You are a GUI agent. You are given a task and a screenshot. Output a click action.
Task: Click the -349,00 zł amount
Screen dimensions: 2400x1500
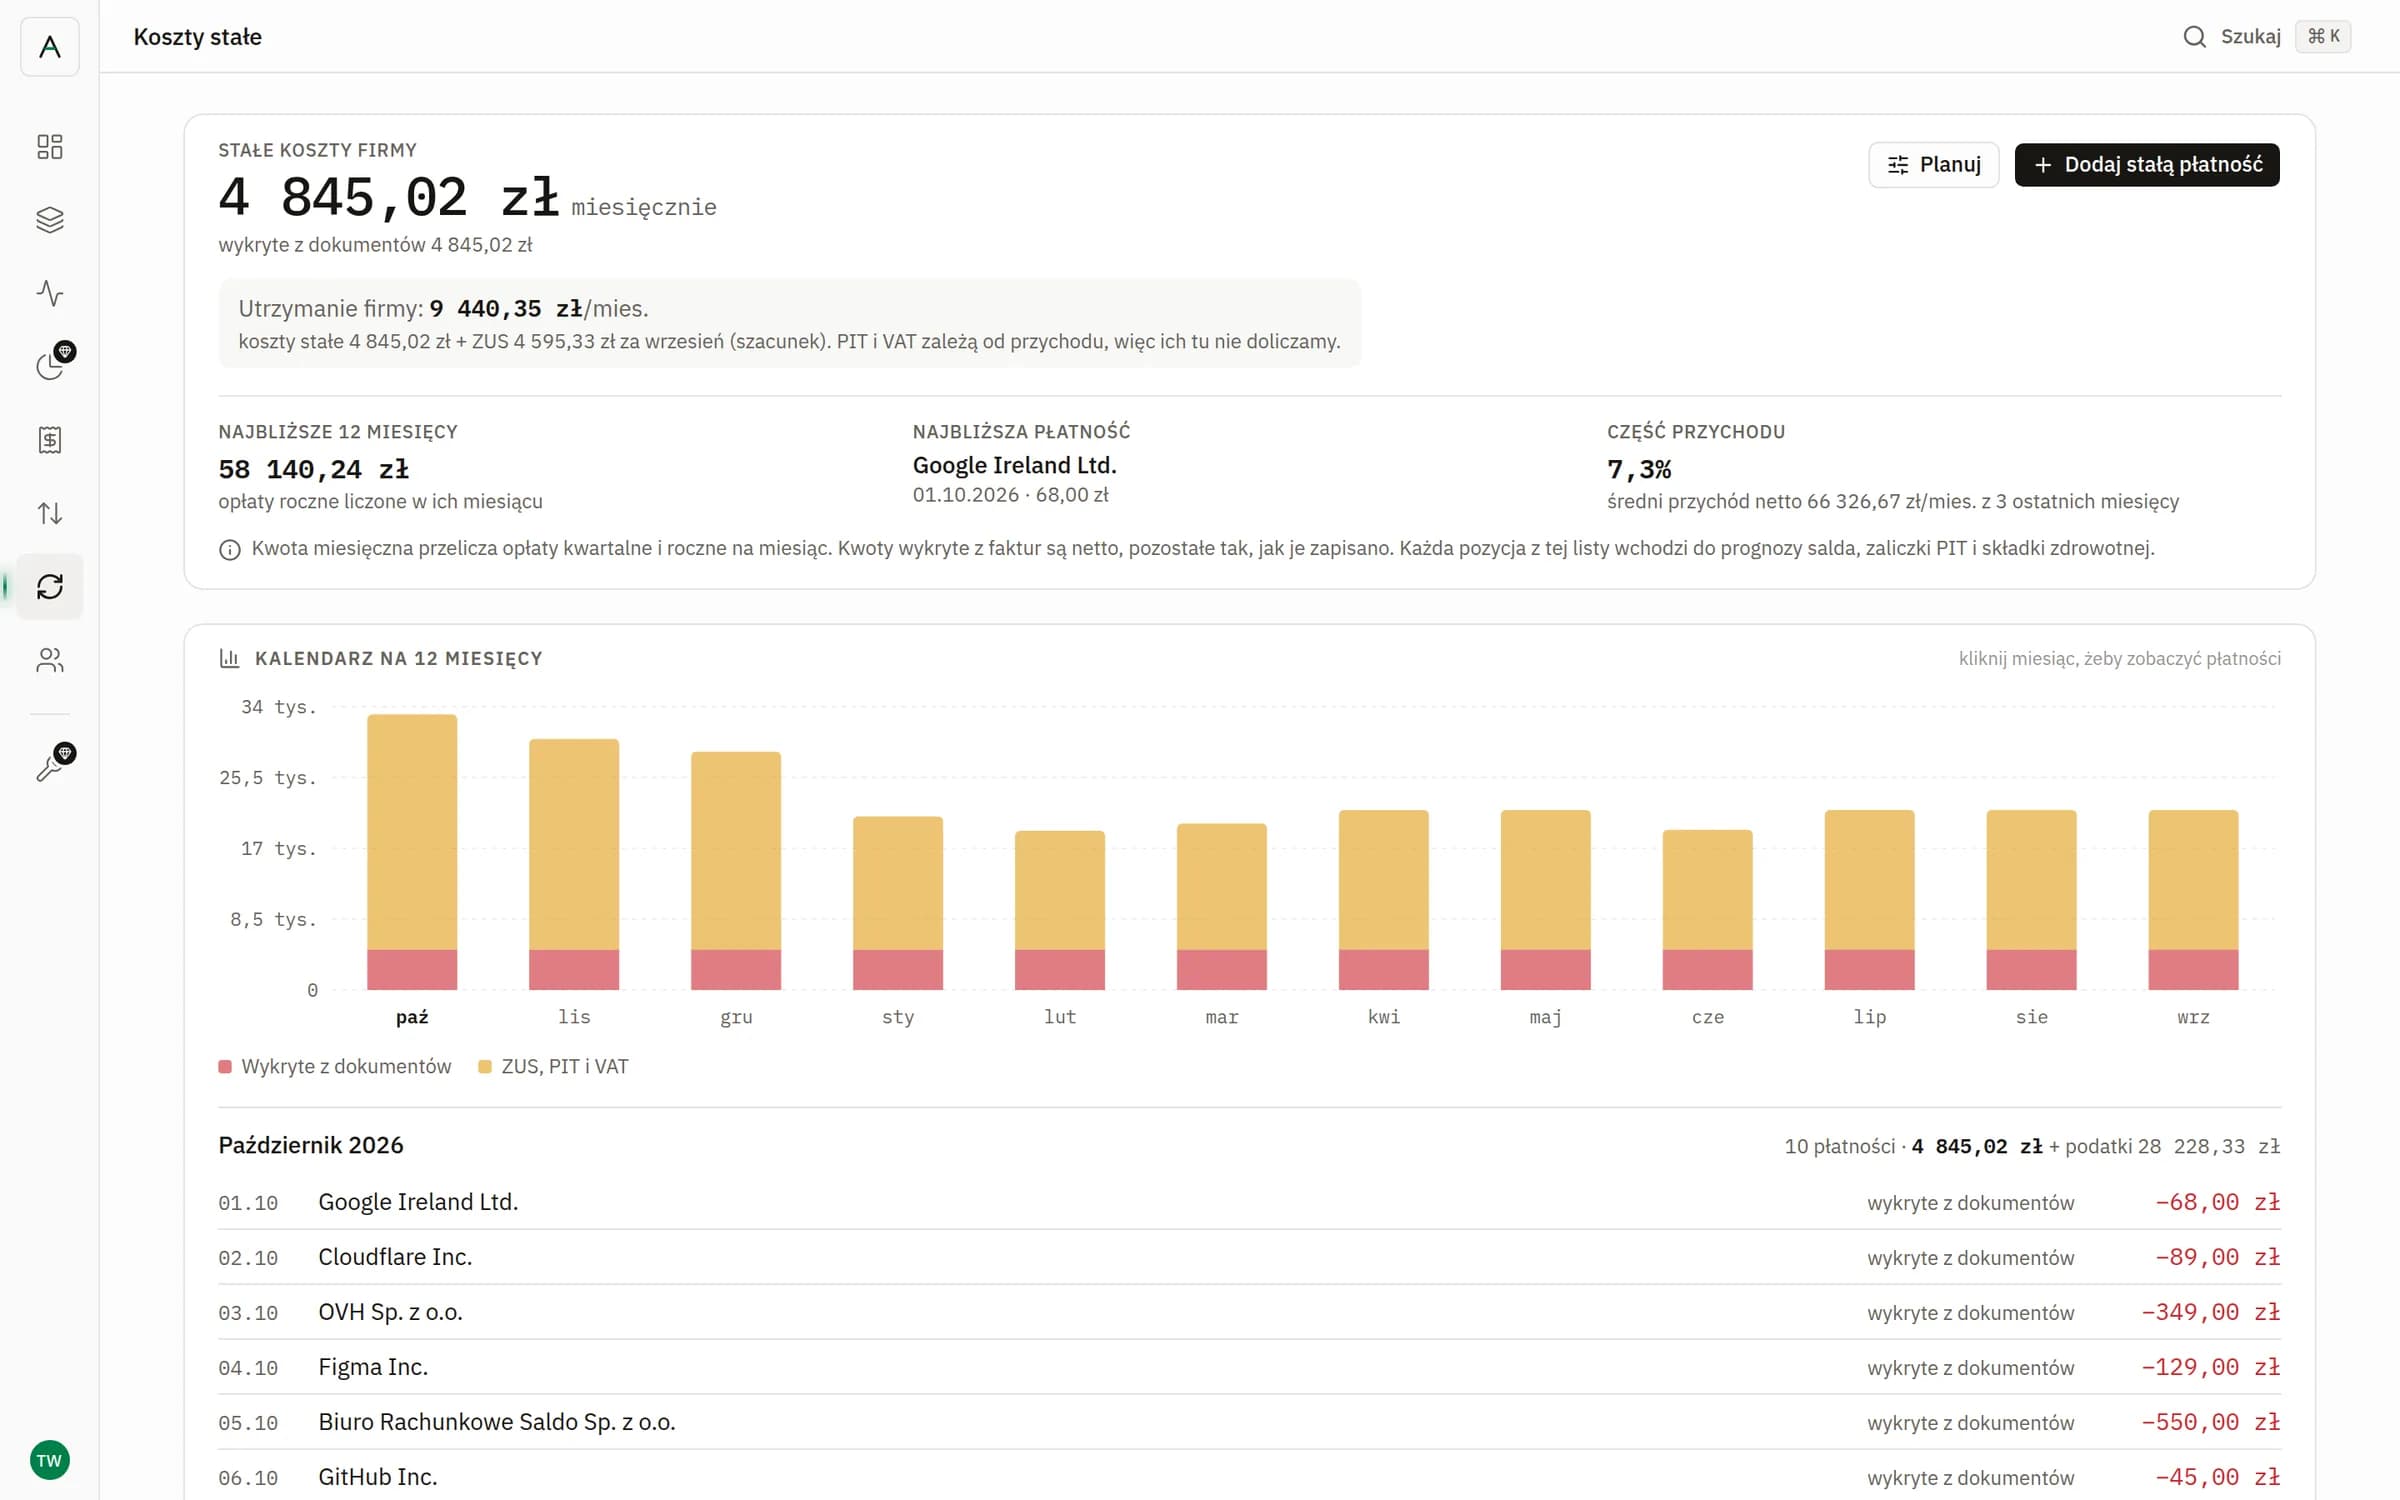pyautogui.click(x=2210, y=1312)
